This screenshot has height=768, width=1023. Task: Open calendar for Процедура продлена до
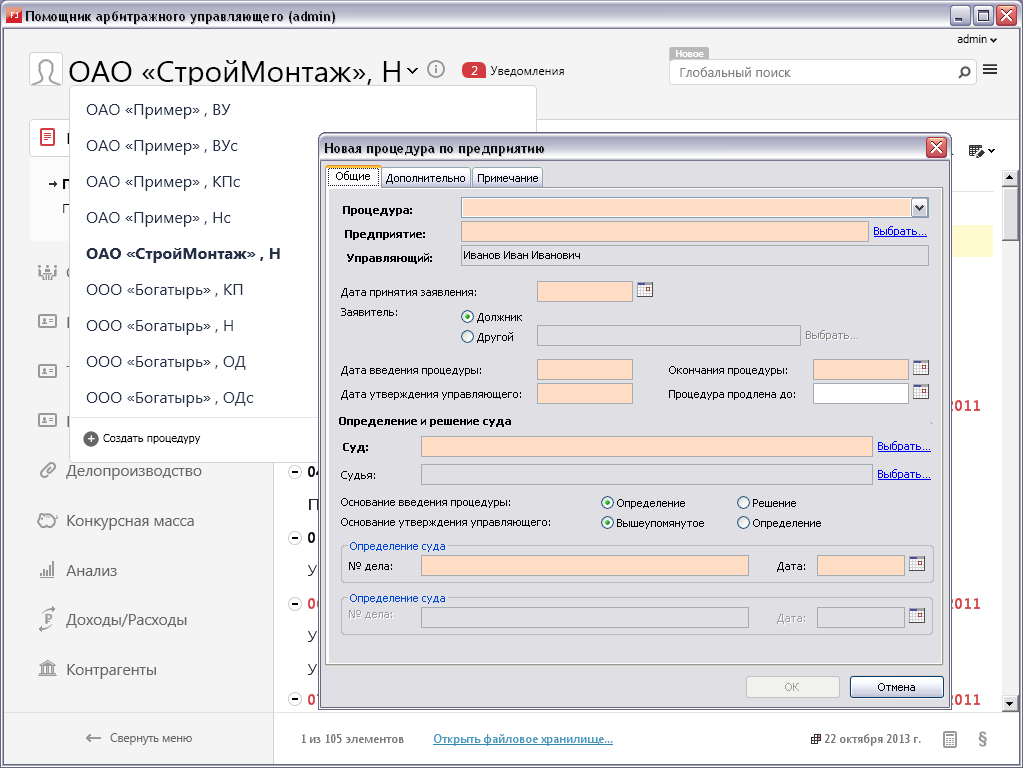[921, 392]
